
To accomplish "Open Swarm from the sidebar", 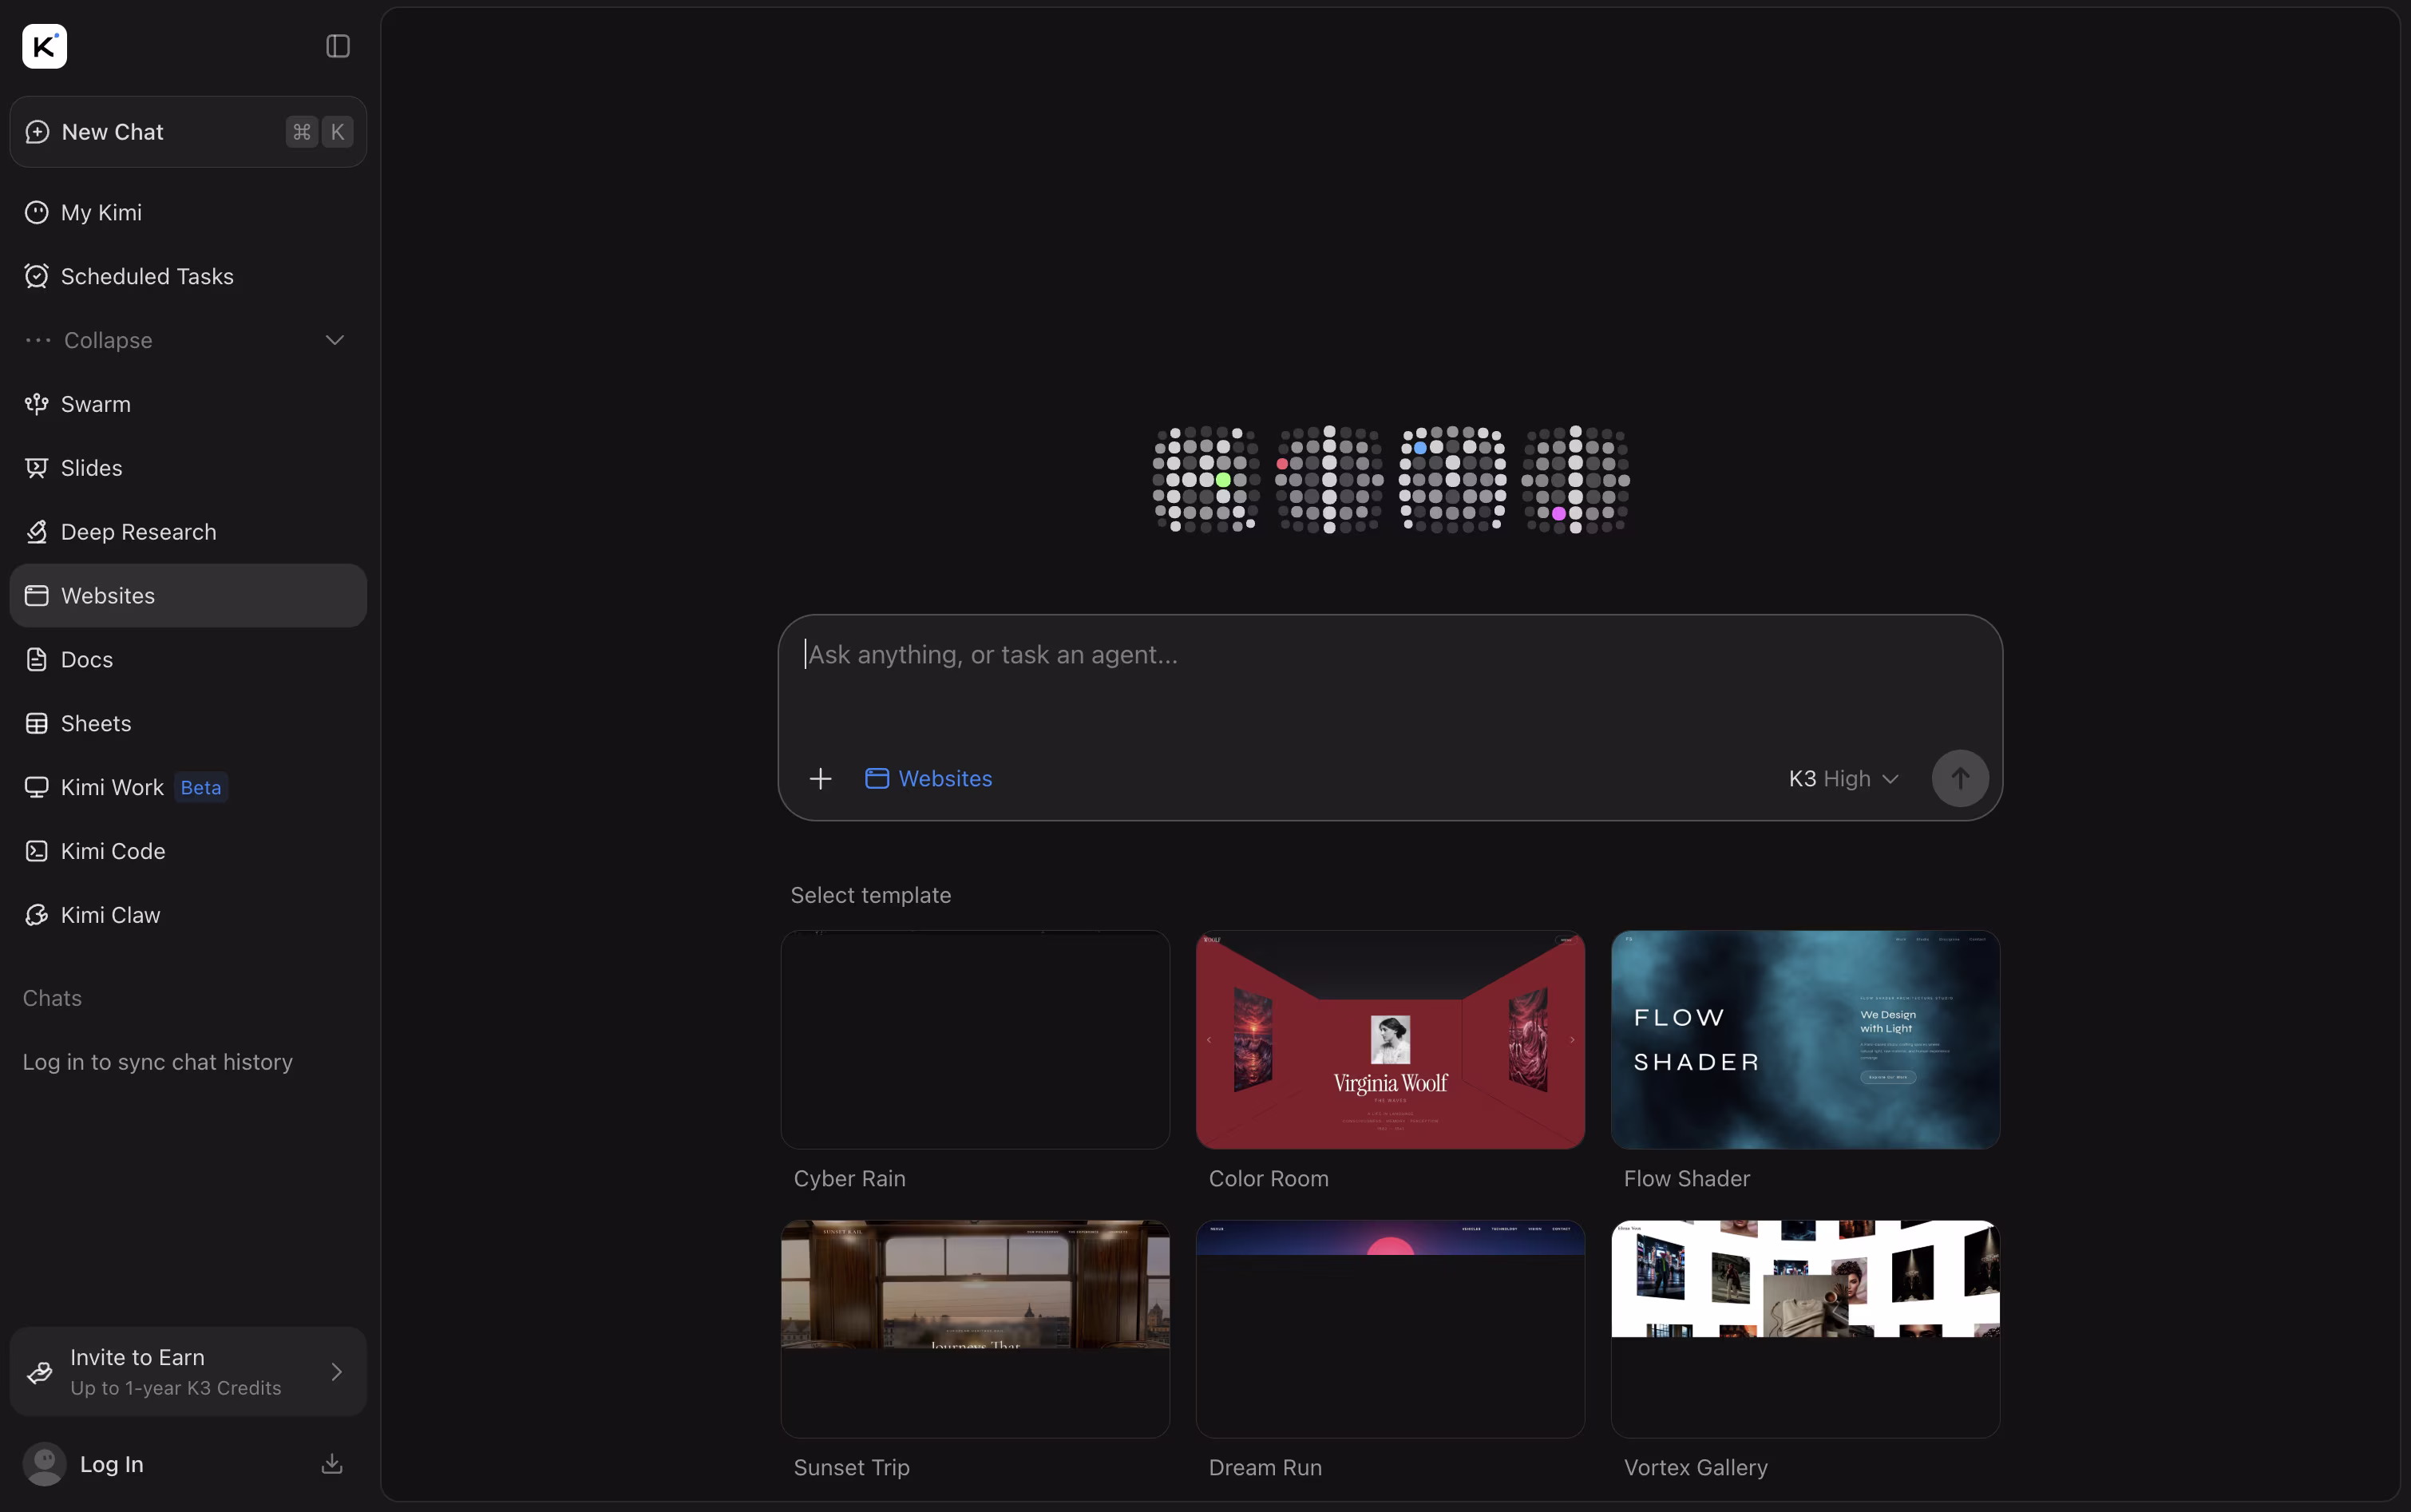I will (x=188, y=404).
